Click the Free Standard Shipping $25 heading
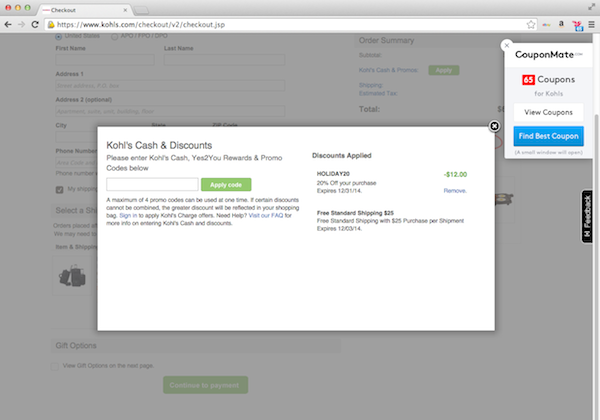Screen dimensions: 600x420 point(355,213)
